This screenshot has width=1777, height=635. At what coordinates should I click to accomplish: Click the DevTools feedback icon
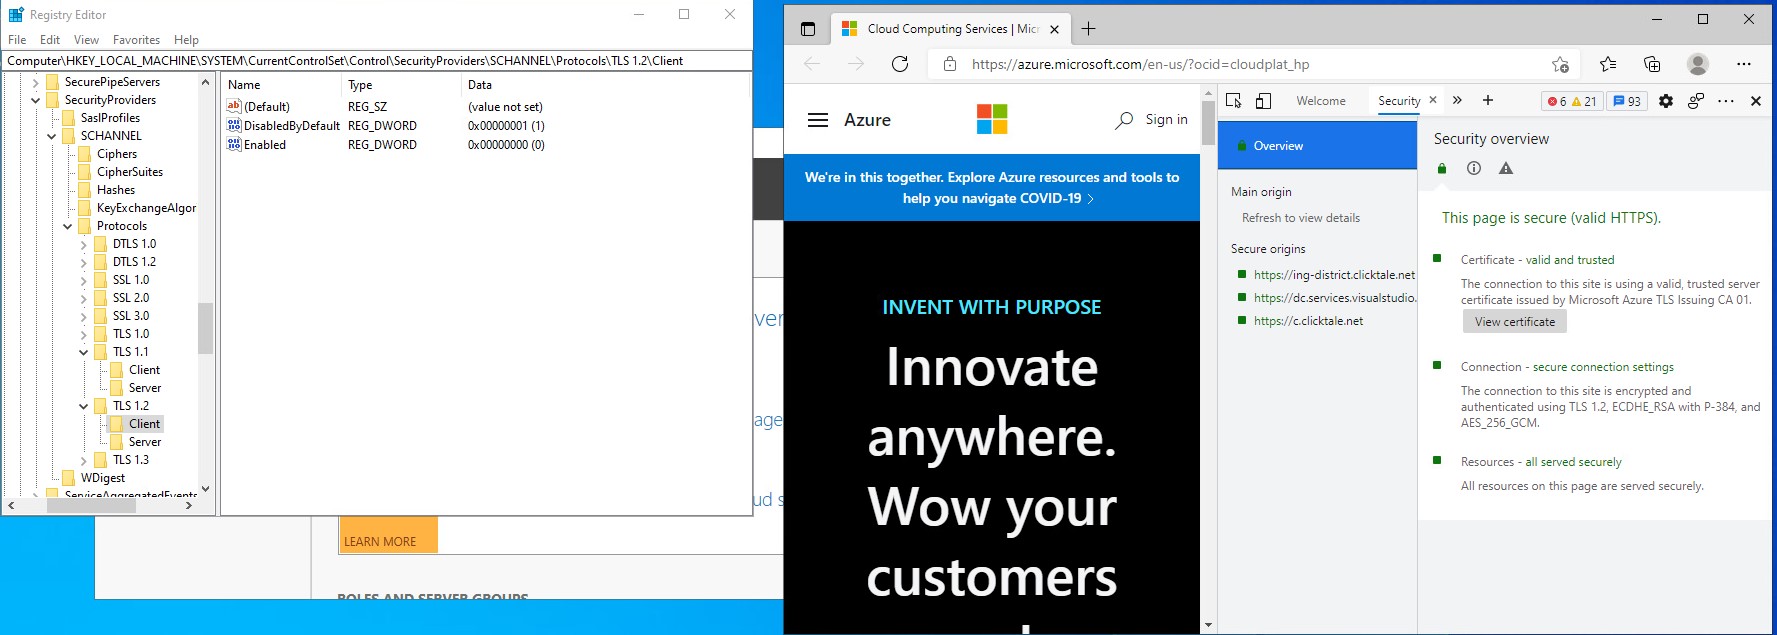click(1696, 101)
